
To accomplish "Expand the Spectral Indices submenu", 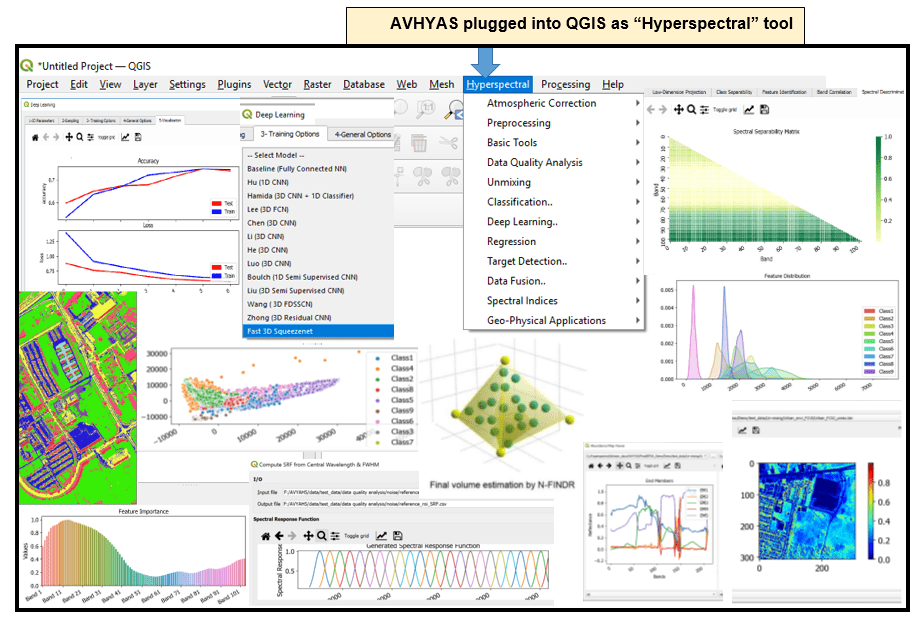I will [x=554, y=301].
